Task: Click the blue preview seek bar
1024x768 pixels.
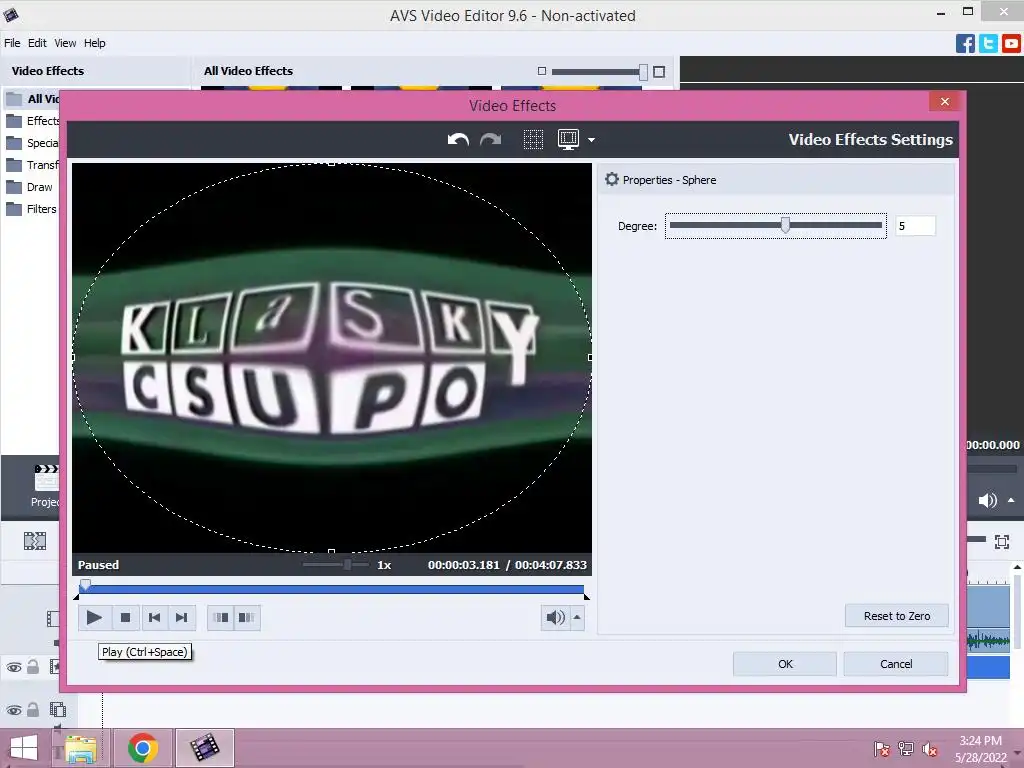Action: tap(332, 589)
